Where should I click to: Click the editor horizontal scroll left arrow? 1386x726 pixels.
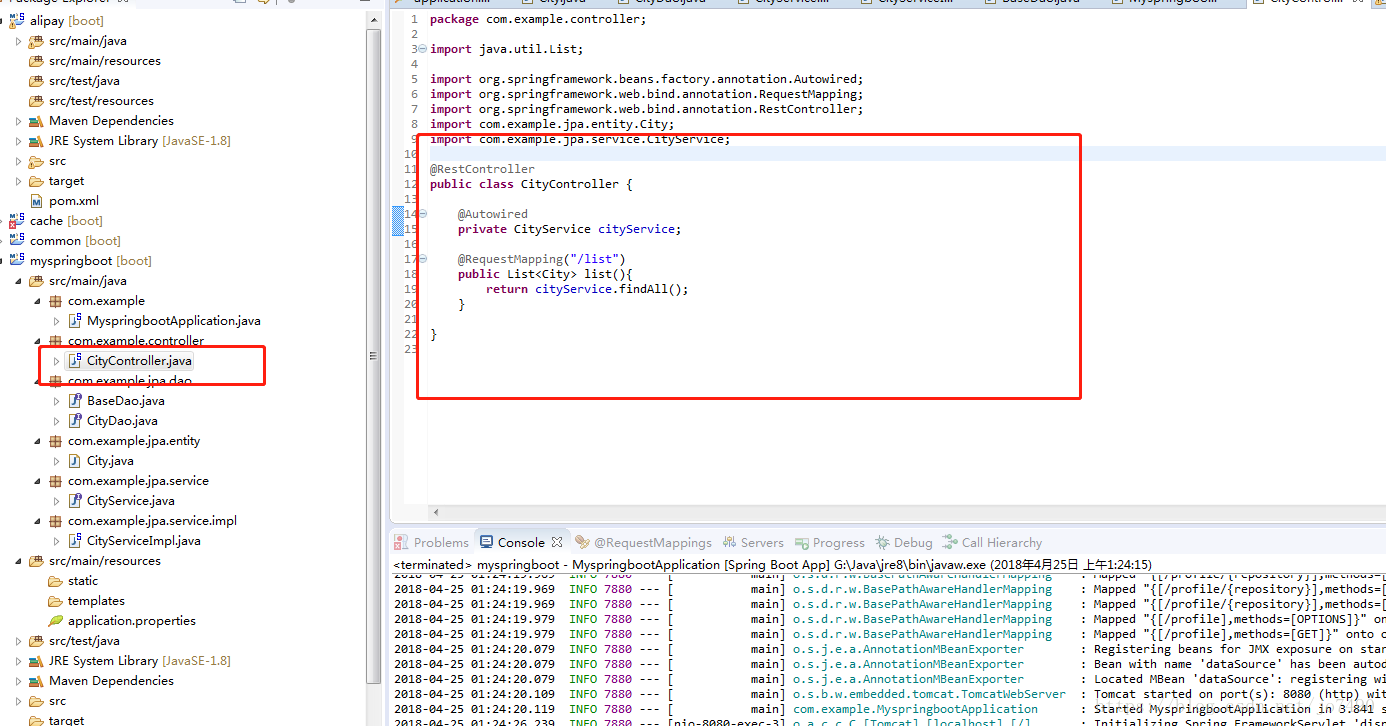pos(435,512)
